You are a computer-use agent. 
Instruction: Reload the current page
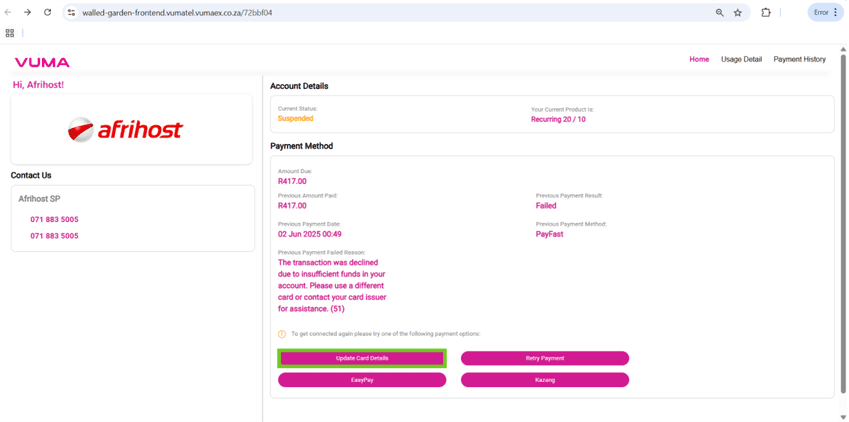[47, 13]
